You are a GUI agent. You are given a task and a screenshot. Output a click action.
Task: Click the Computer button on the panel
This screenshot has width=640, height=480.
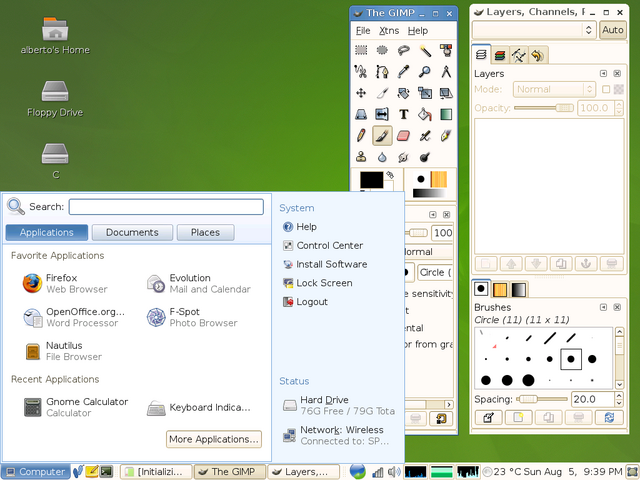(x=36, y=472)
